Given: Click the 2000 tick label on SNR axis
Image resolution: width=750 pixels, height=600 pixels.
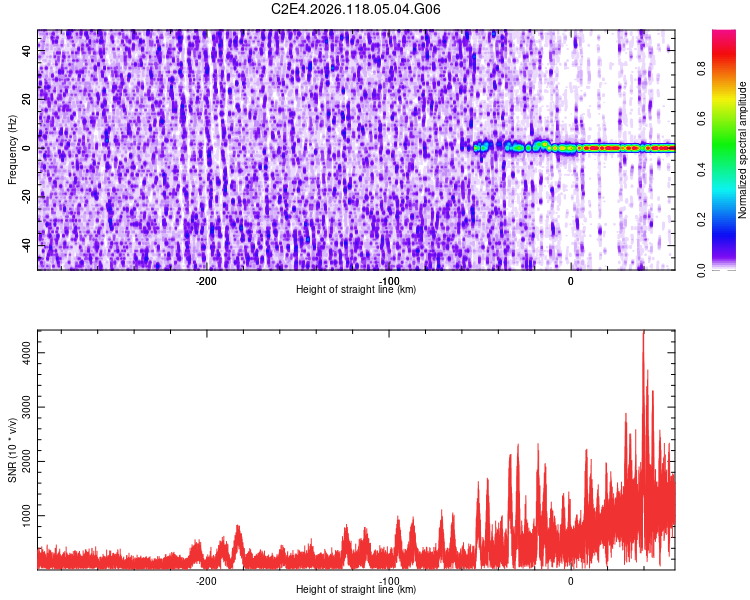Looking at the screenshot, I should pos(27,461).
